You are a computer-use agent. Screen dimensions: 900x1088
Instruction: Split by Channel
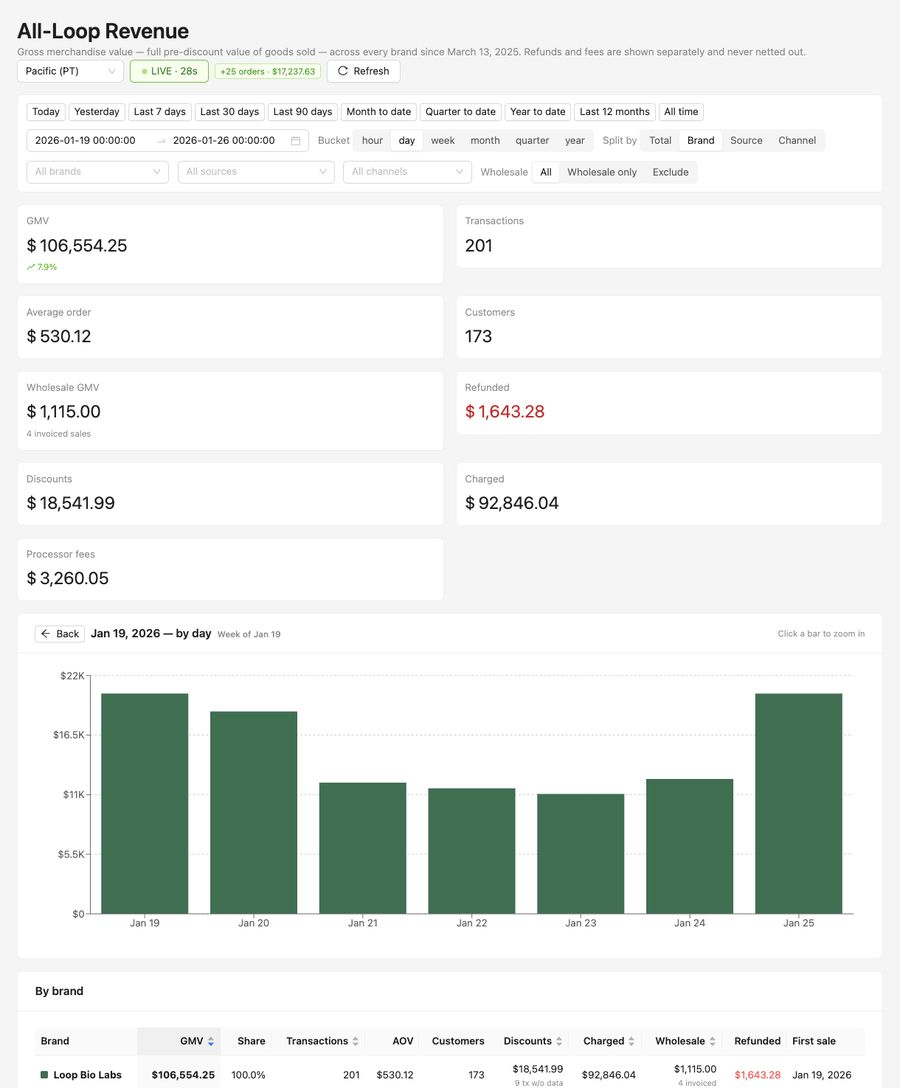tap(797, 140)
